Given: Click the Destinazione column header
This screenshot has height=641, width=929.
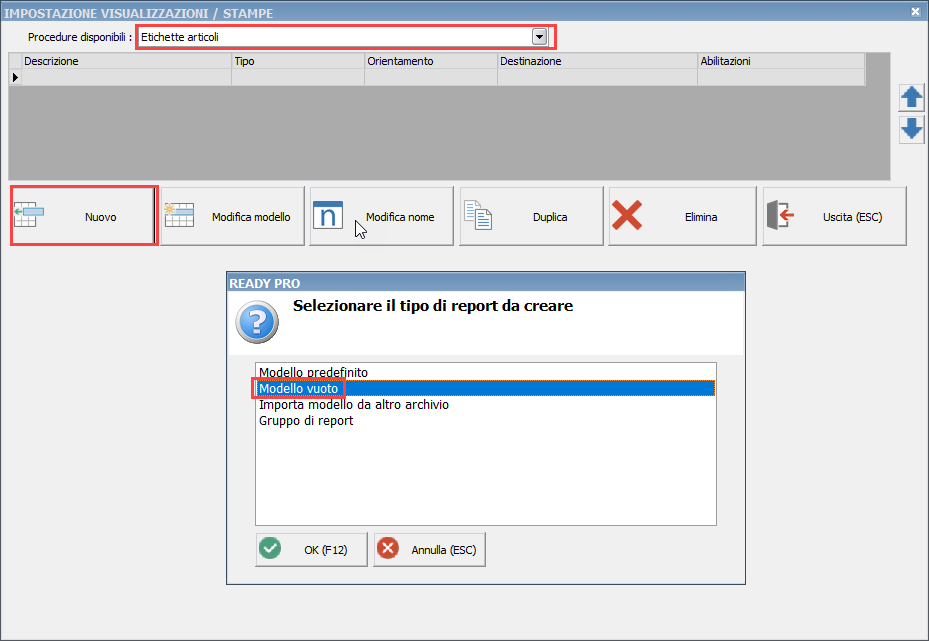Looking at the screenshot, I should [x=597, y=61].
